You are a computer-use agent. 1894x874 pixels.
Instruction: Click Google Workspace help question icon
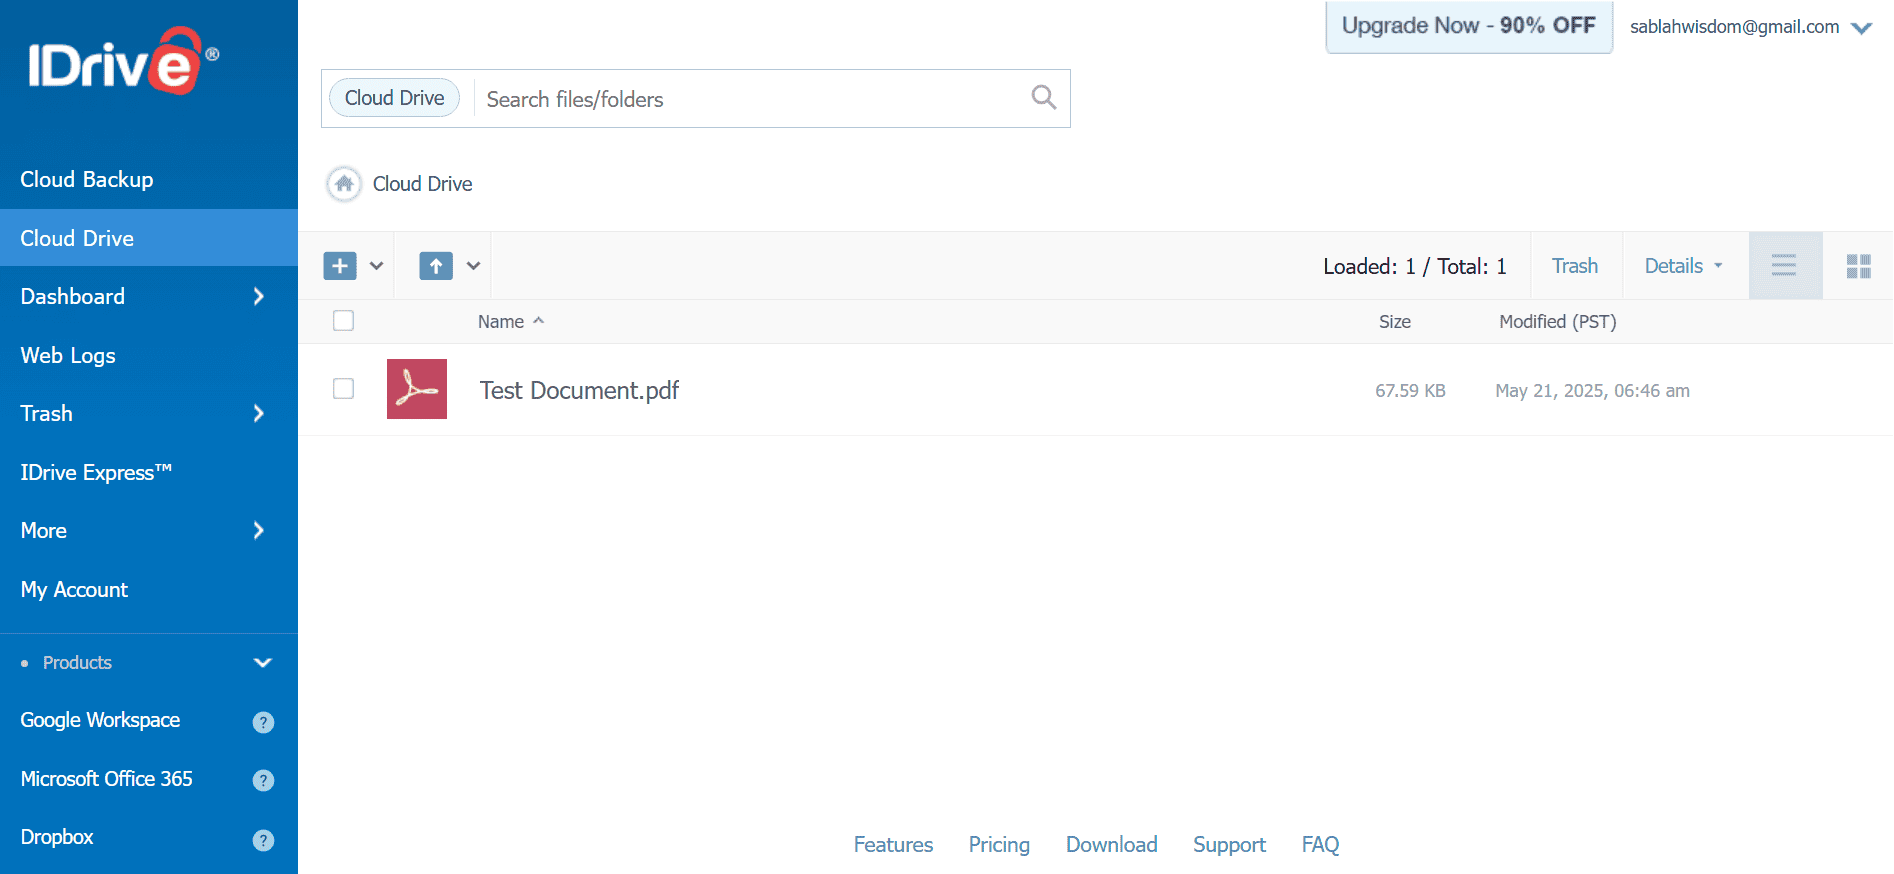tap(263, 722)
